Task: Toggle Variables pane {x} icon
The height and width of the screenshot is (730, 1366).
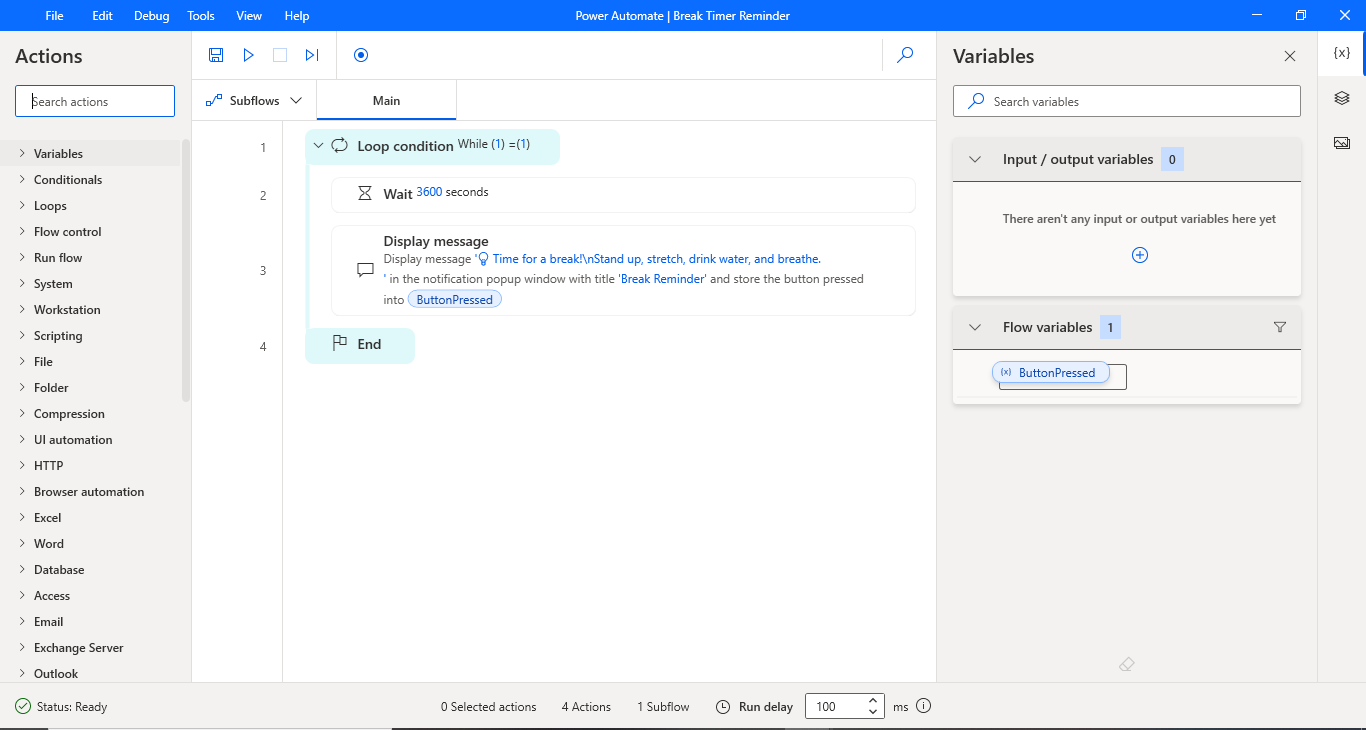Action: [1342, 53]
